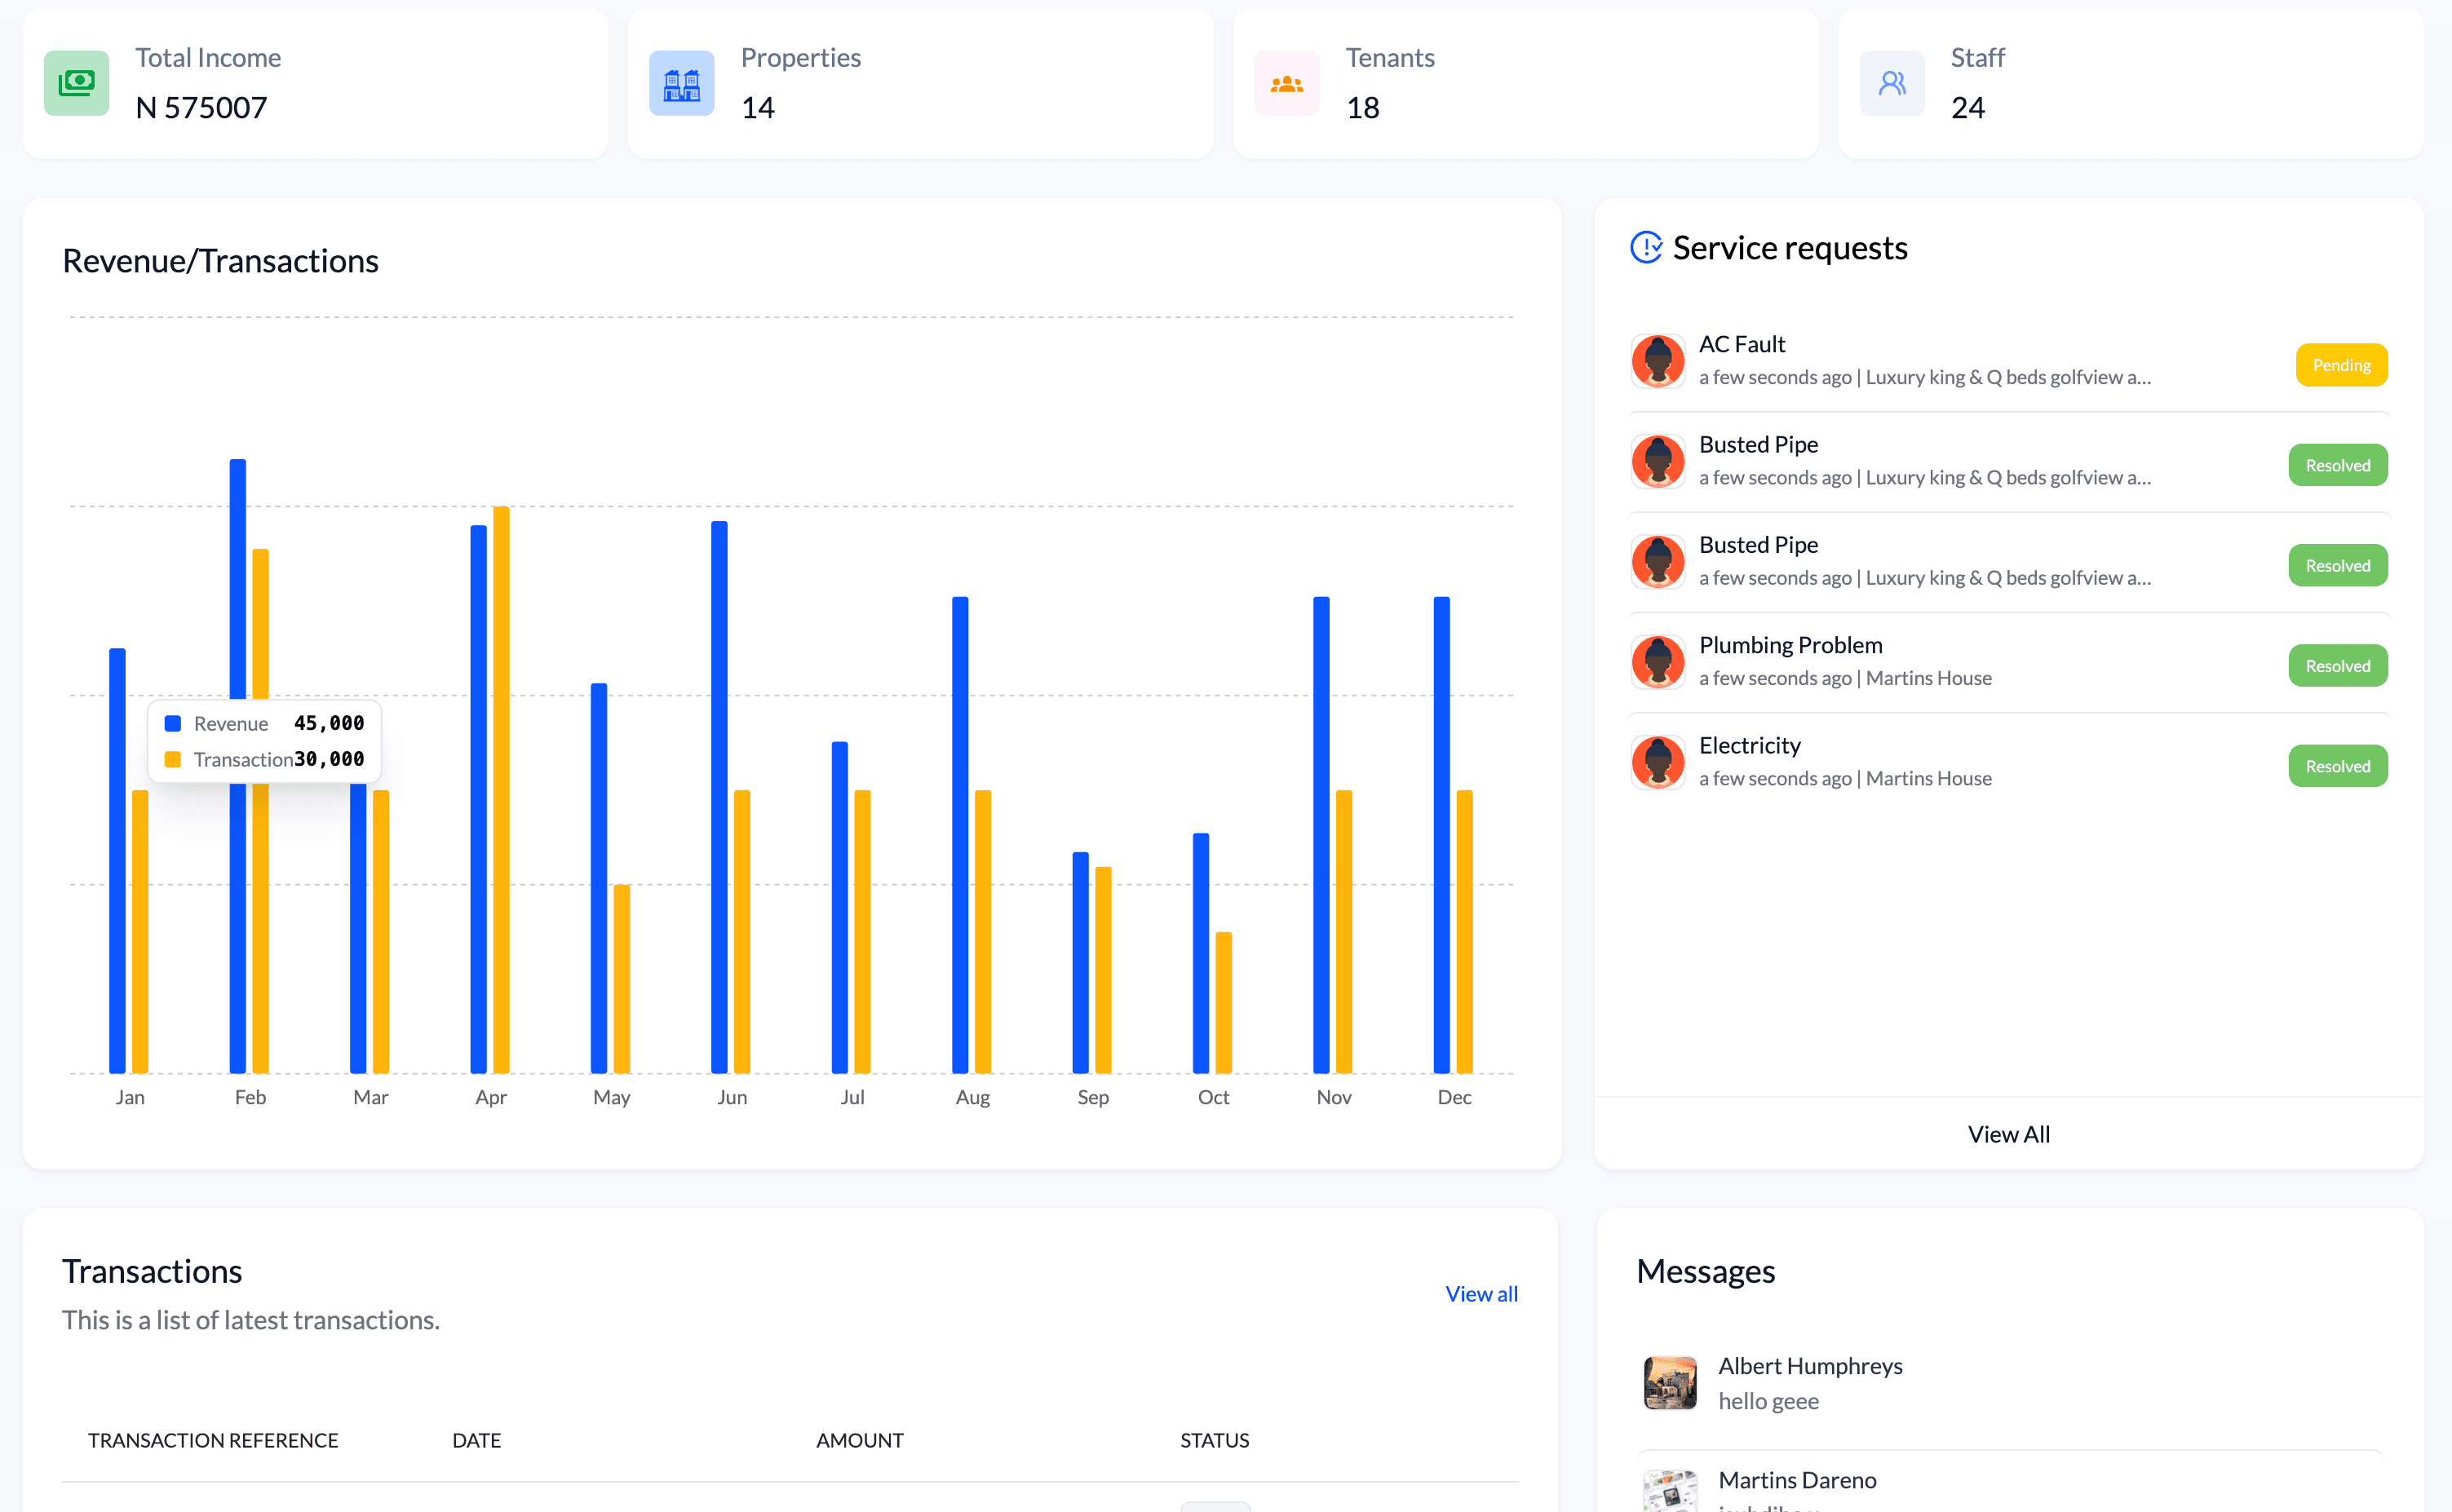Click Resolved badge on Plumbing Problem
The image size is (2452, 1512).
tap(2337, 666)
